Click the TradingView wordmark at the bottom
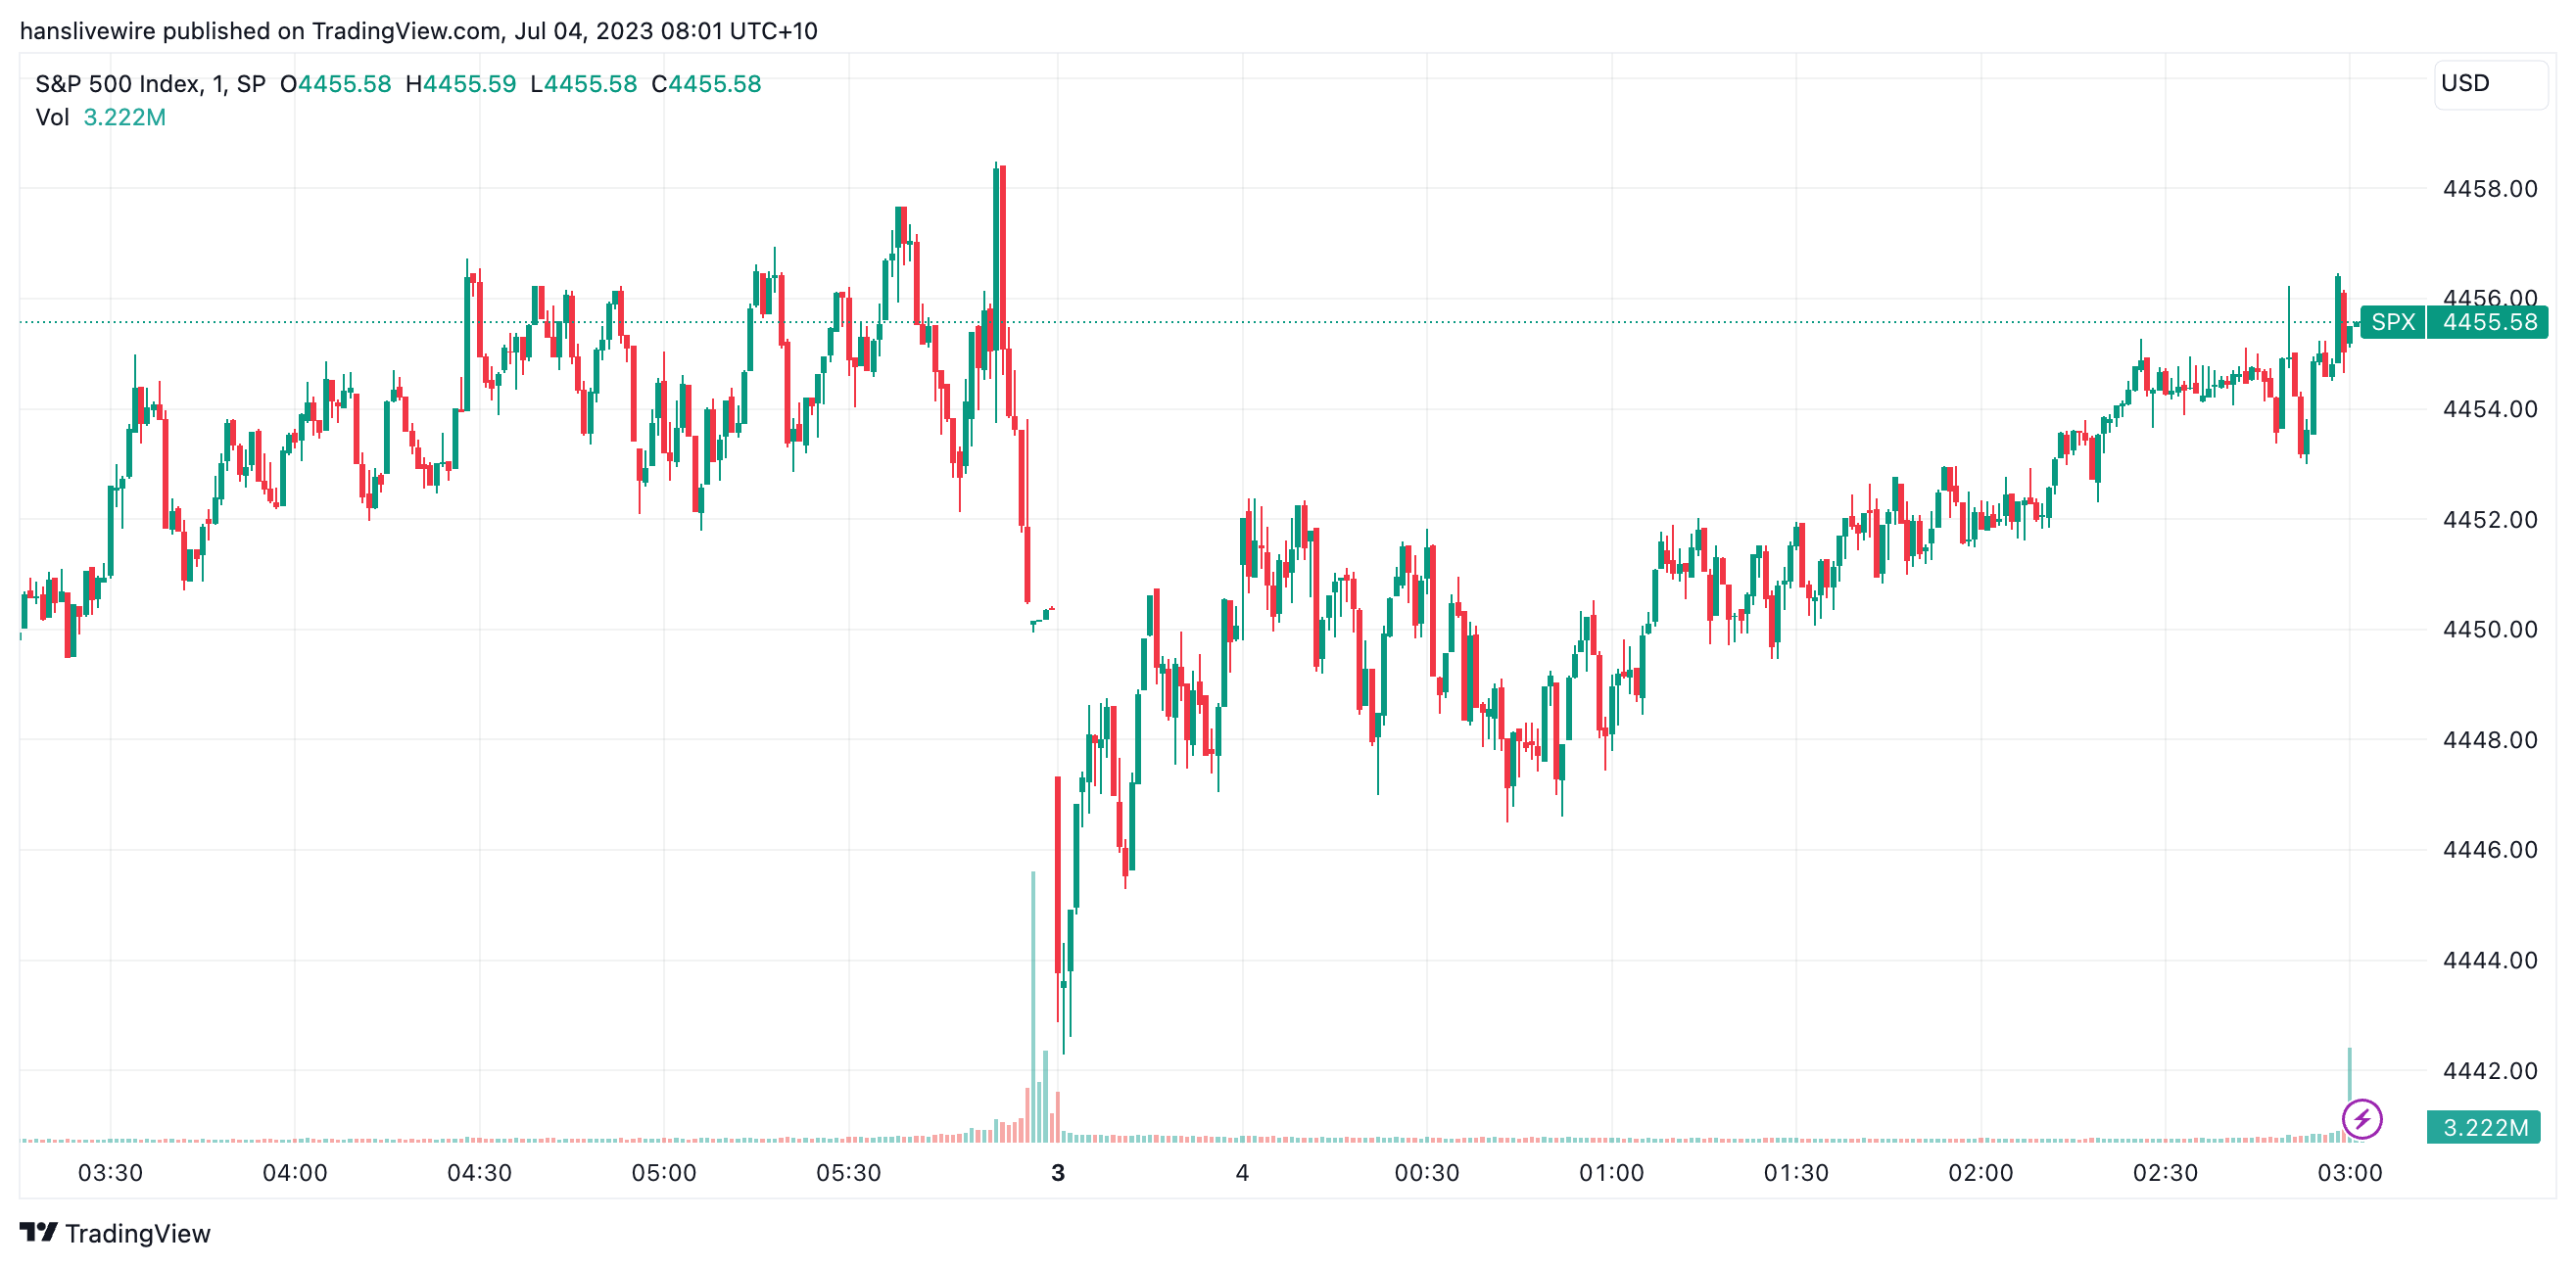Image resolution: width=2576 pixels, height=1267 pixels. tap(138, 1233)
